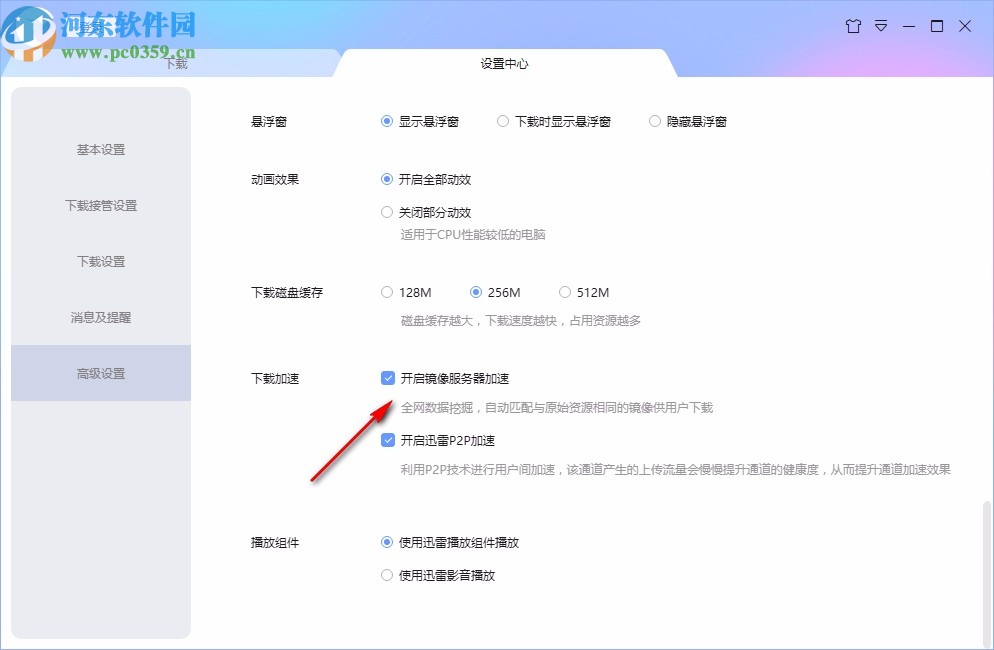Select 关闭部分动效 for low CPU

[x=387, y=212]
